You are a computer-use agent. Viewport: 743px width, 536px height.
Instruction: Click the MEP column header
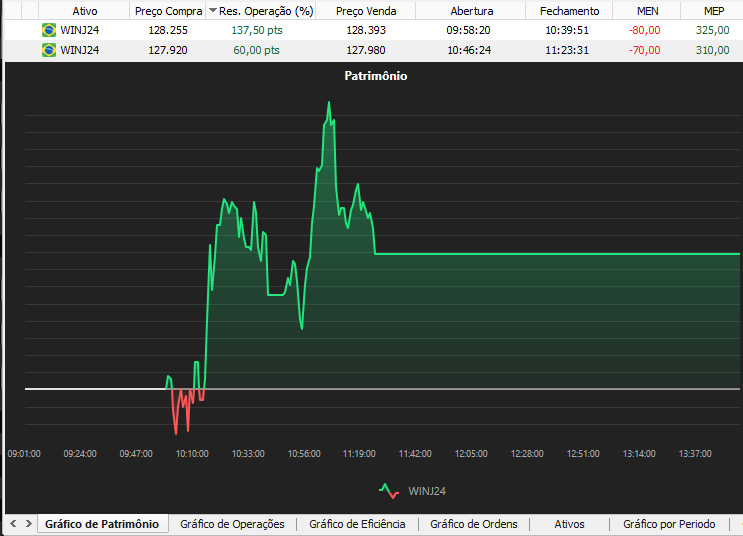click(x=714, y=11)
